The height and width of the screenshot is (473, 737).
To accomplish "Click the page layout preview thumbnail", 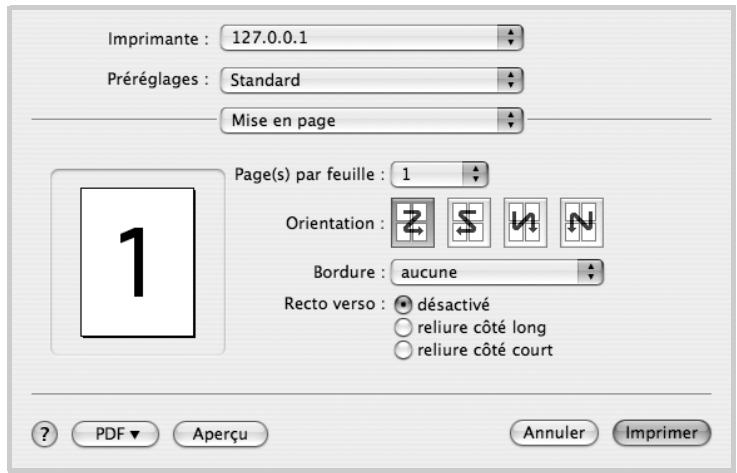I will [x=138, y=262].
